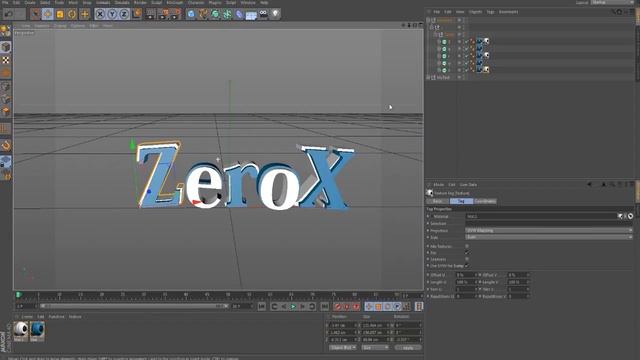
Task: Click the Length V field
Action: pos(518,282)
